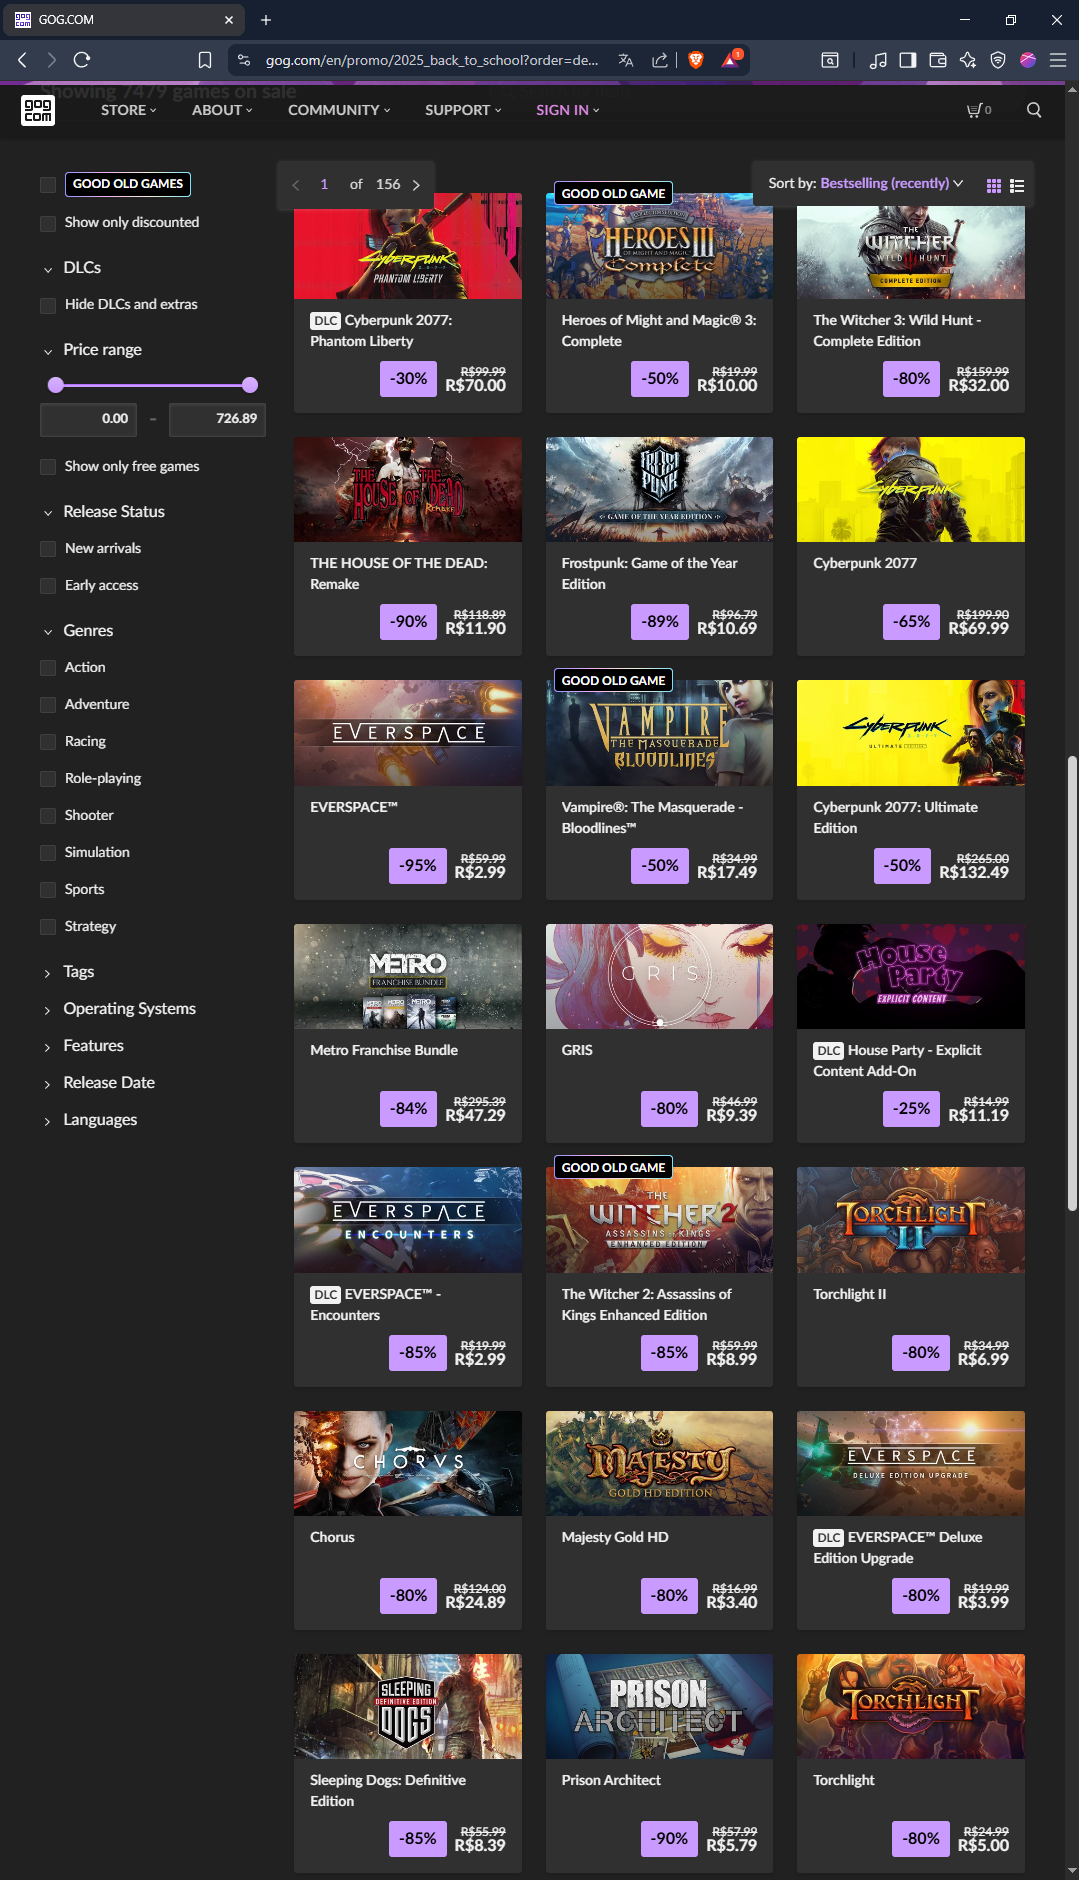Click the minimum price input field 0.00
1079x1880 pixels.
[x=87, y=420]
